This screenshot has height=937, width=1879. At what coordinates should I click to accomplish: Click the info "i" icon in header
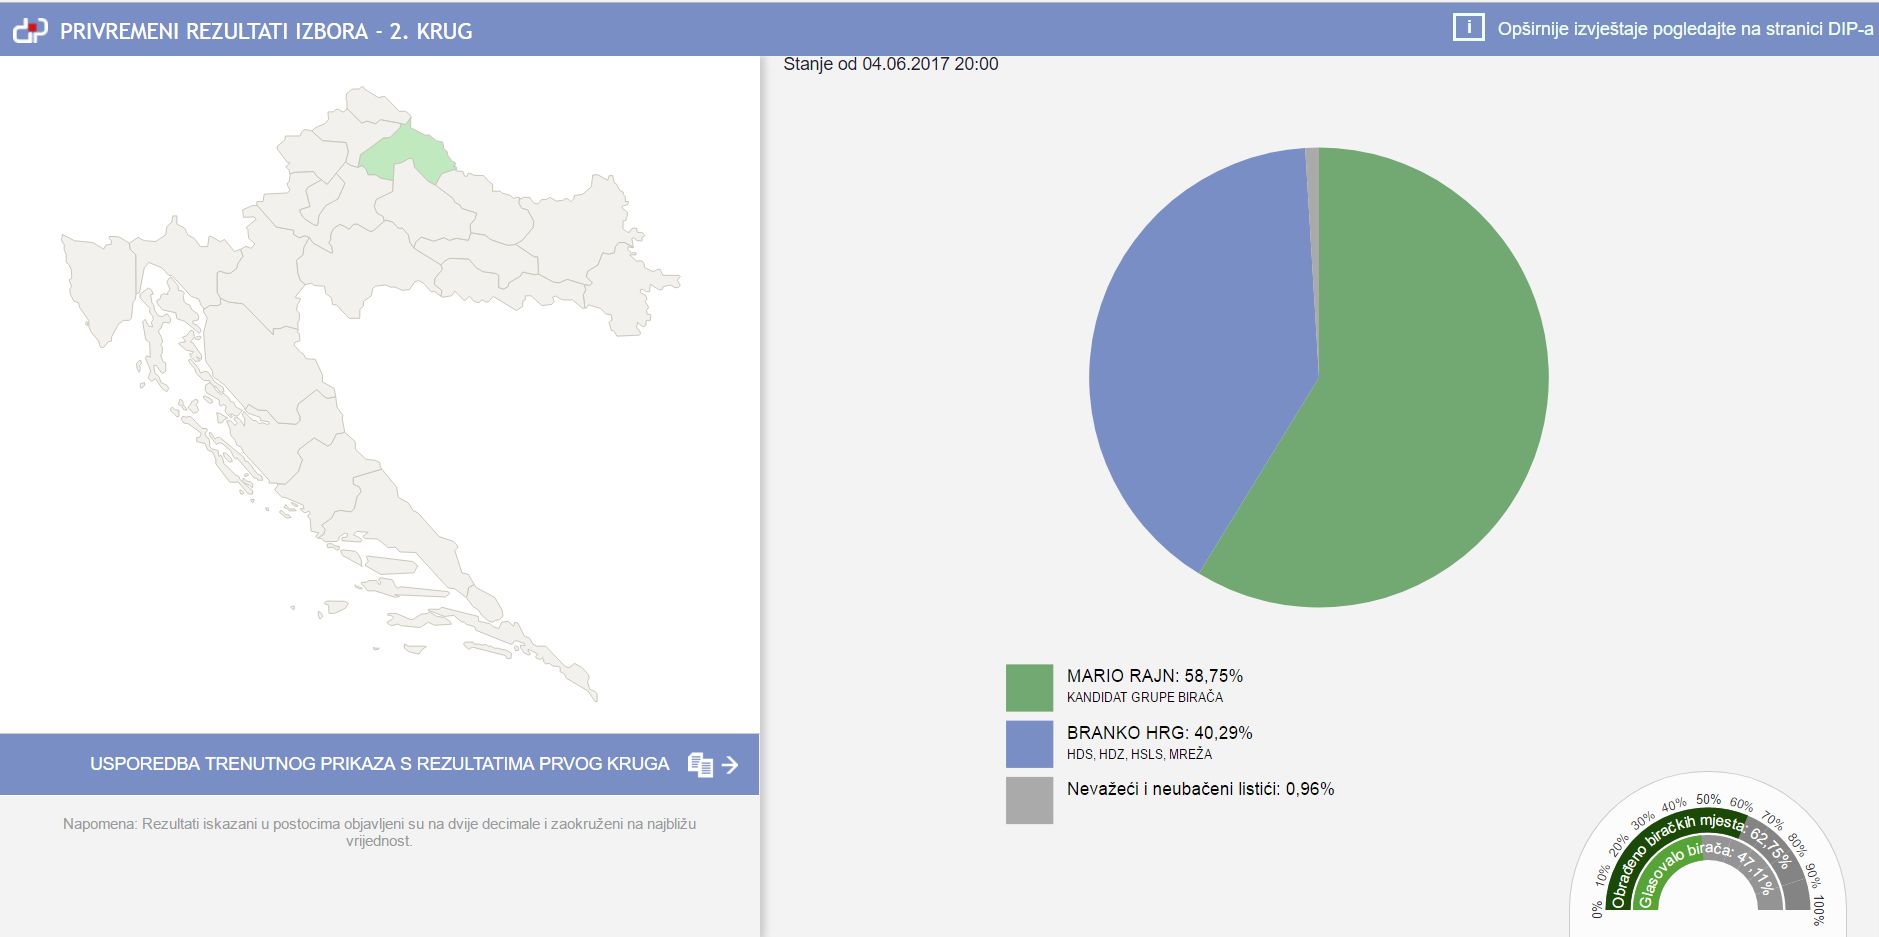pos(1467,28)
